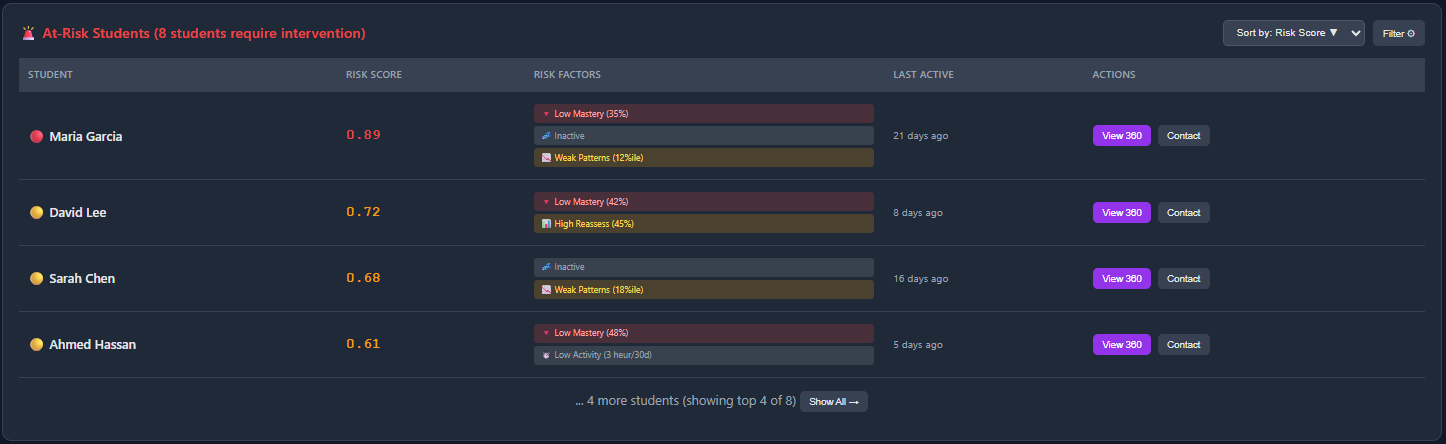This screenshot has height=444, width=1446.
Task: Select Maria Garcia's Low Mastery (35%) tag
Action: coord(703,114)
